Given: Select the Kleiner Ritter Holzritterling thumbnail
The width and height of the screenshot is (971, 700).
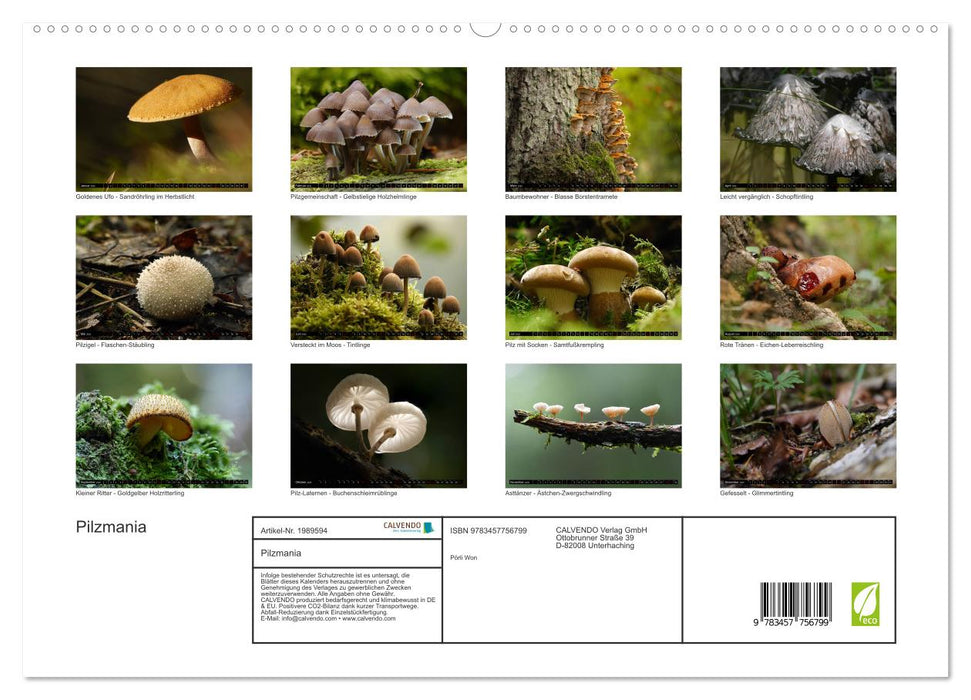Looking at the screenshot, I should (x=165, y=424).
